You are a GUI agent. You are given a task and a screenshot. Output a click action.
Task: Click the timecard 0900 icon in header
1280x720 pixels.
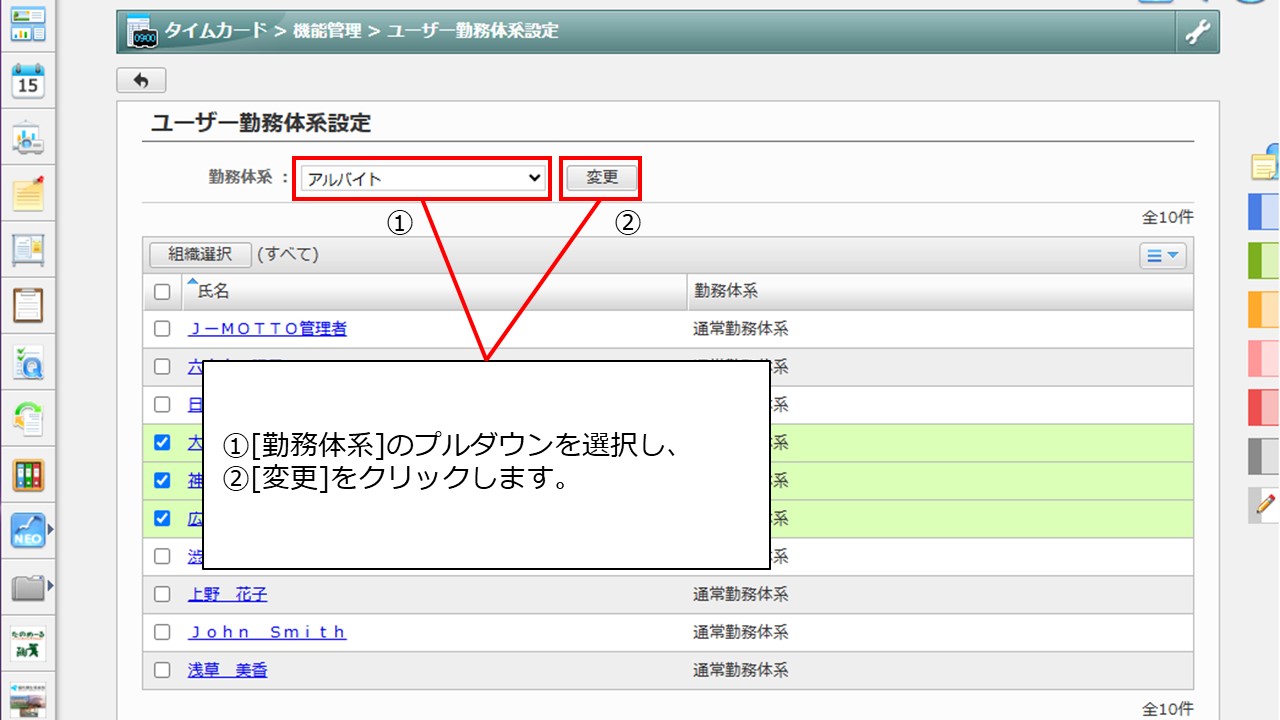pyautogui.click(x=142, y=32)
